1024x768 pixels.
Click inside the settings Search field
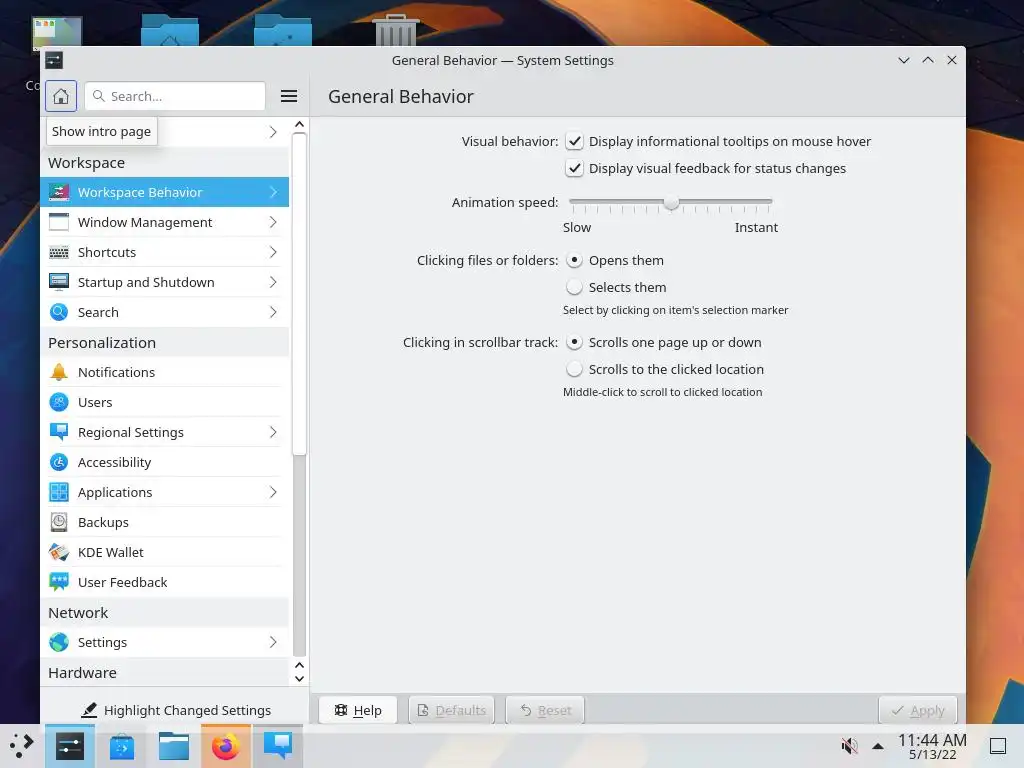[x=175, y=96]
